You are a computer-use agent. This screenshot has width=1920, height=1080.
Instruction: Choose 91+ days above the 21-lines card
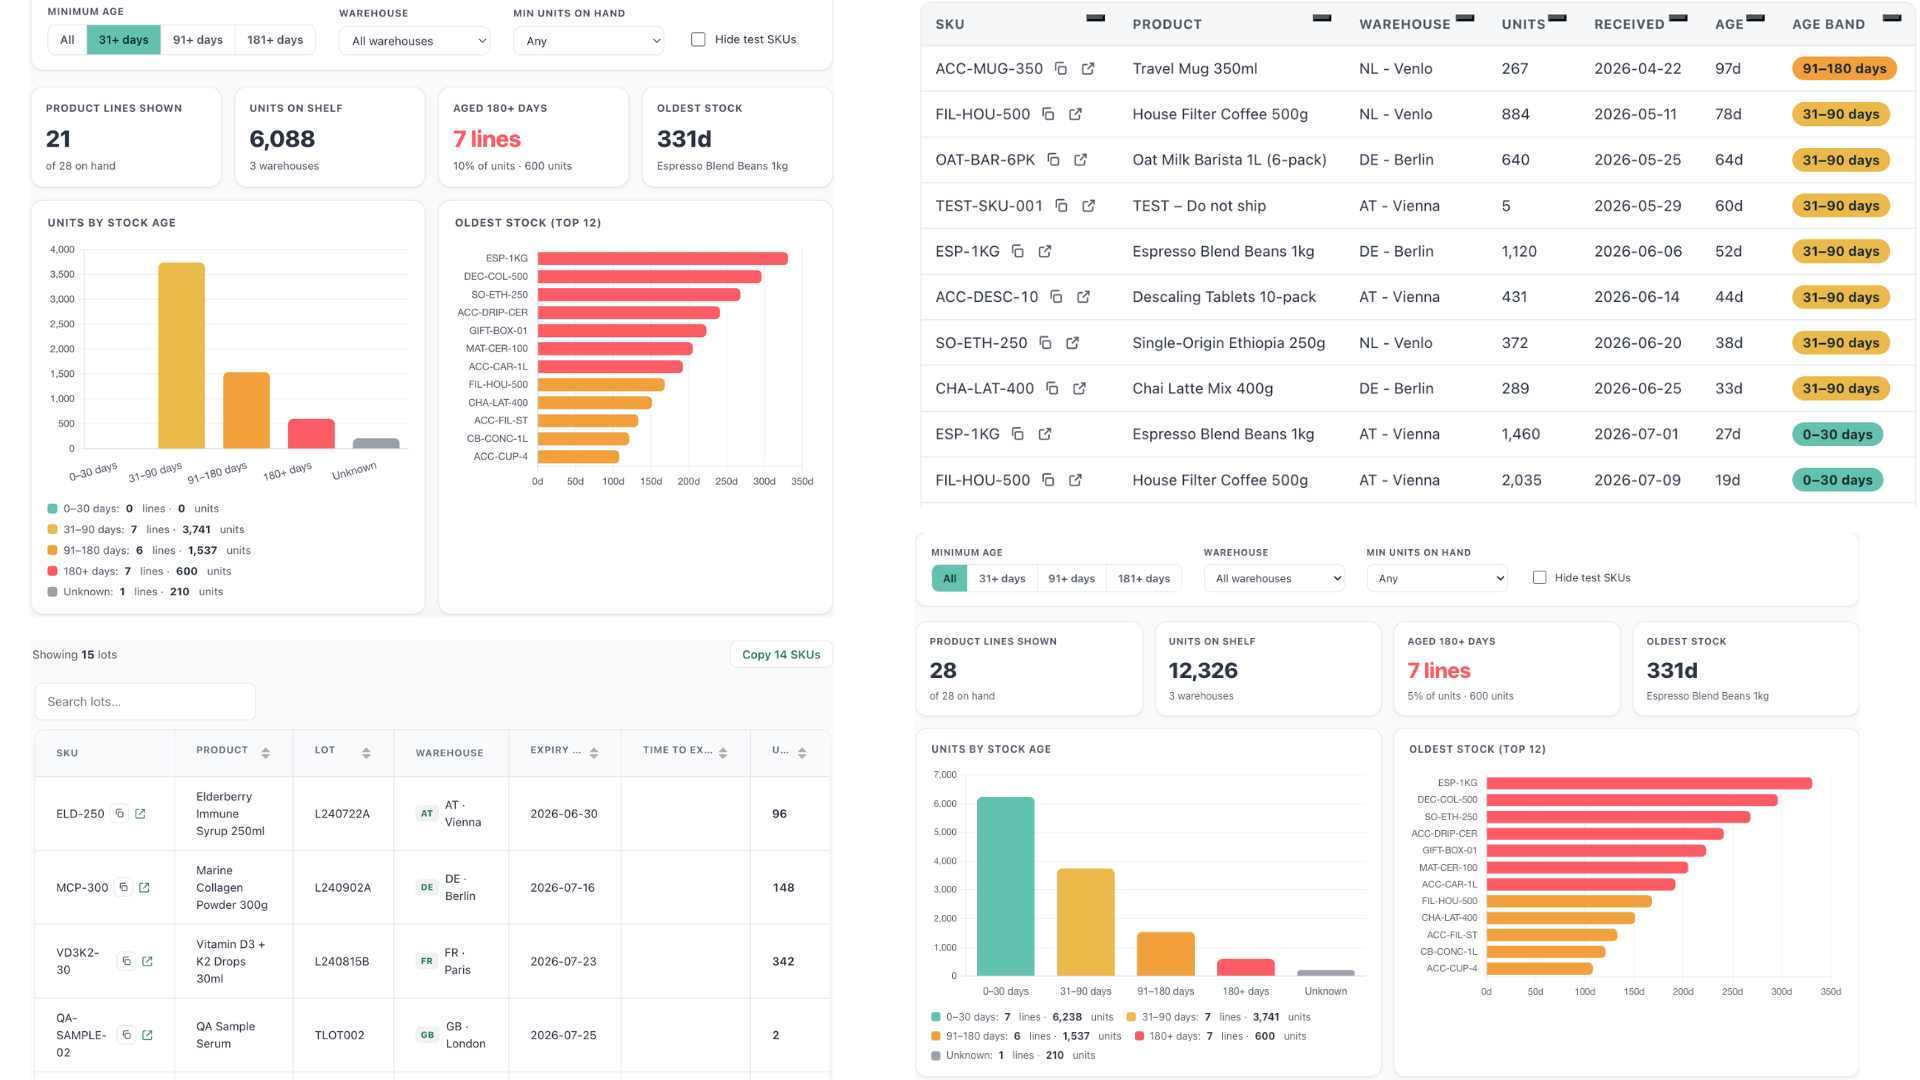tap(198, 40)
